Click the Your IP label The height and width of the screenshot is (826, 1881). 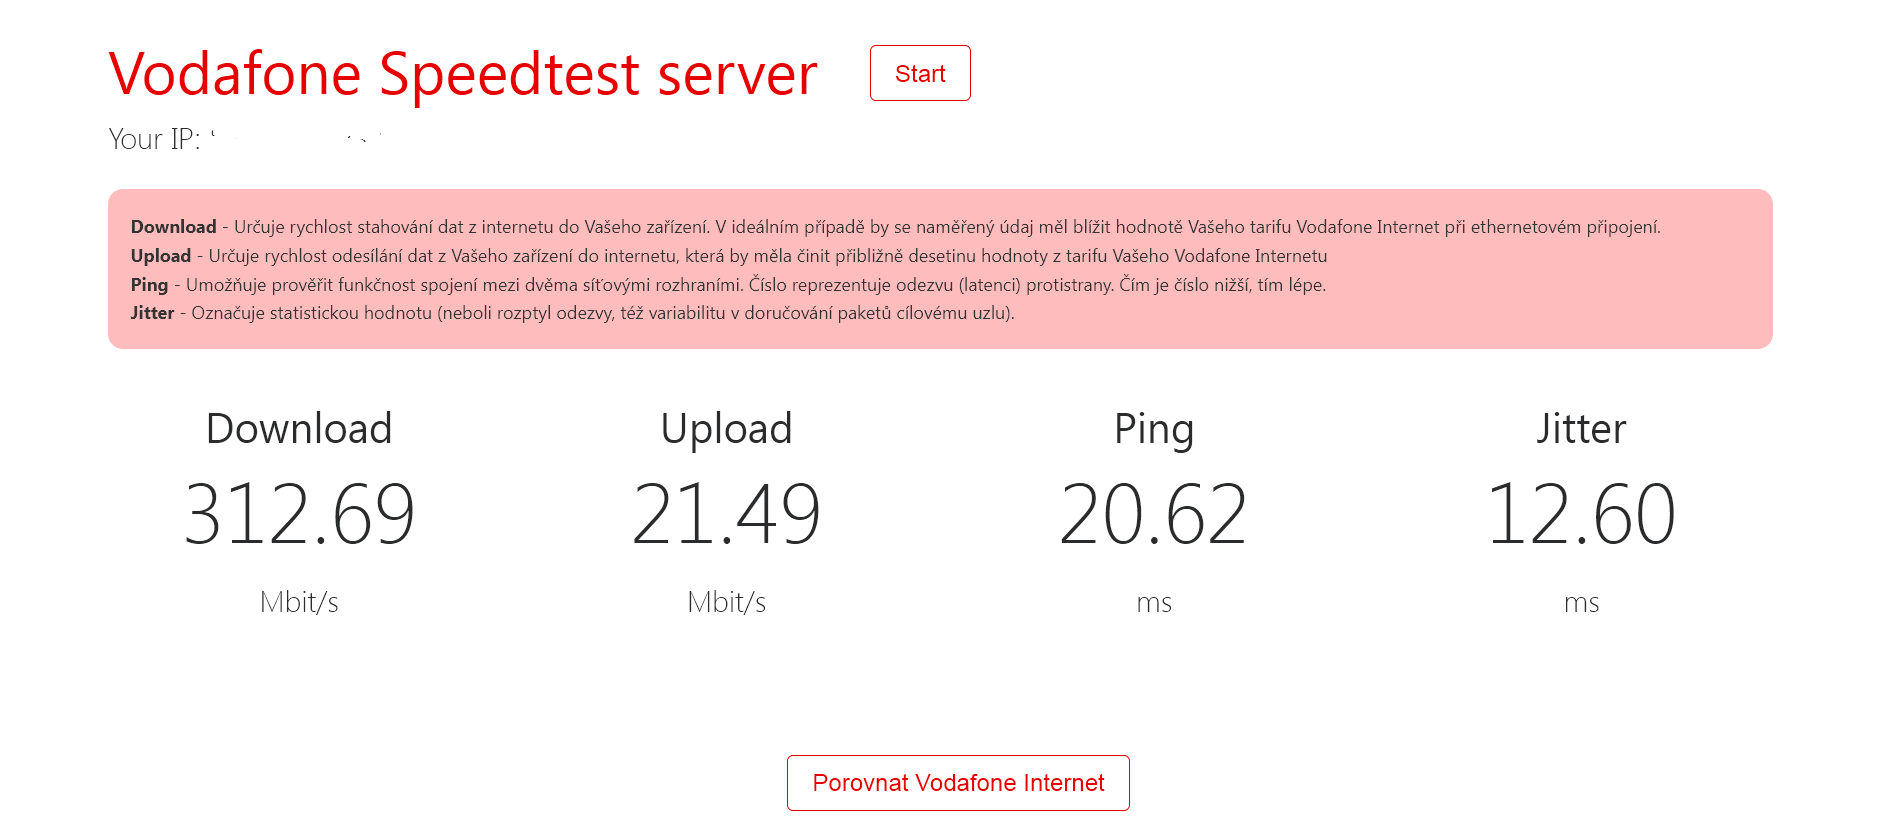(154, 139)
